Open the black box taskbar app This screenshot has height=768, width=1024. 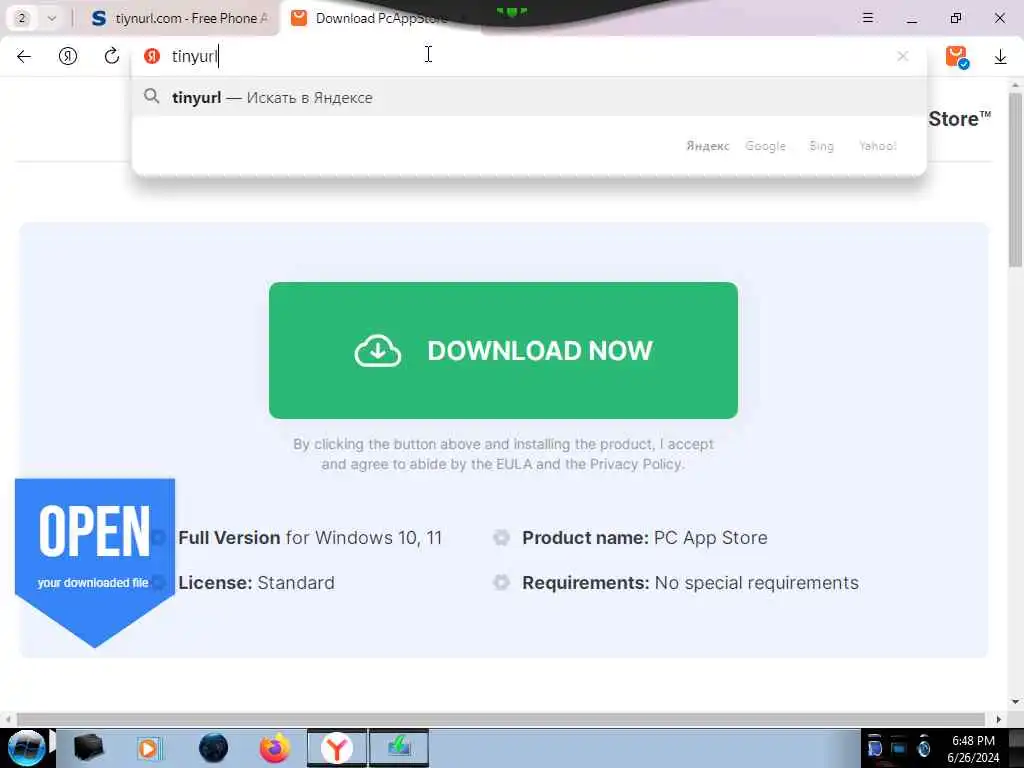[88, 748]
